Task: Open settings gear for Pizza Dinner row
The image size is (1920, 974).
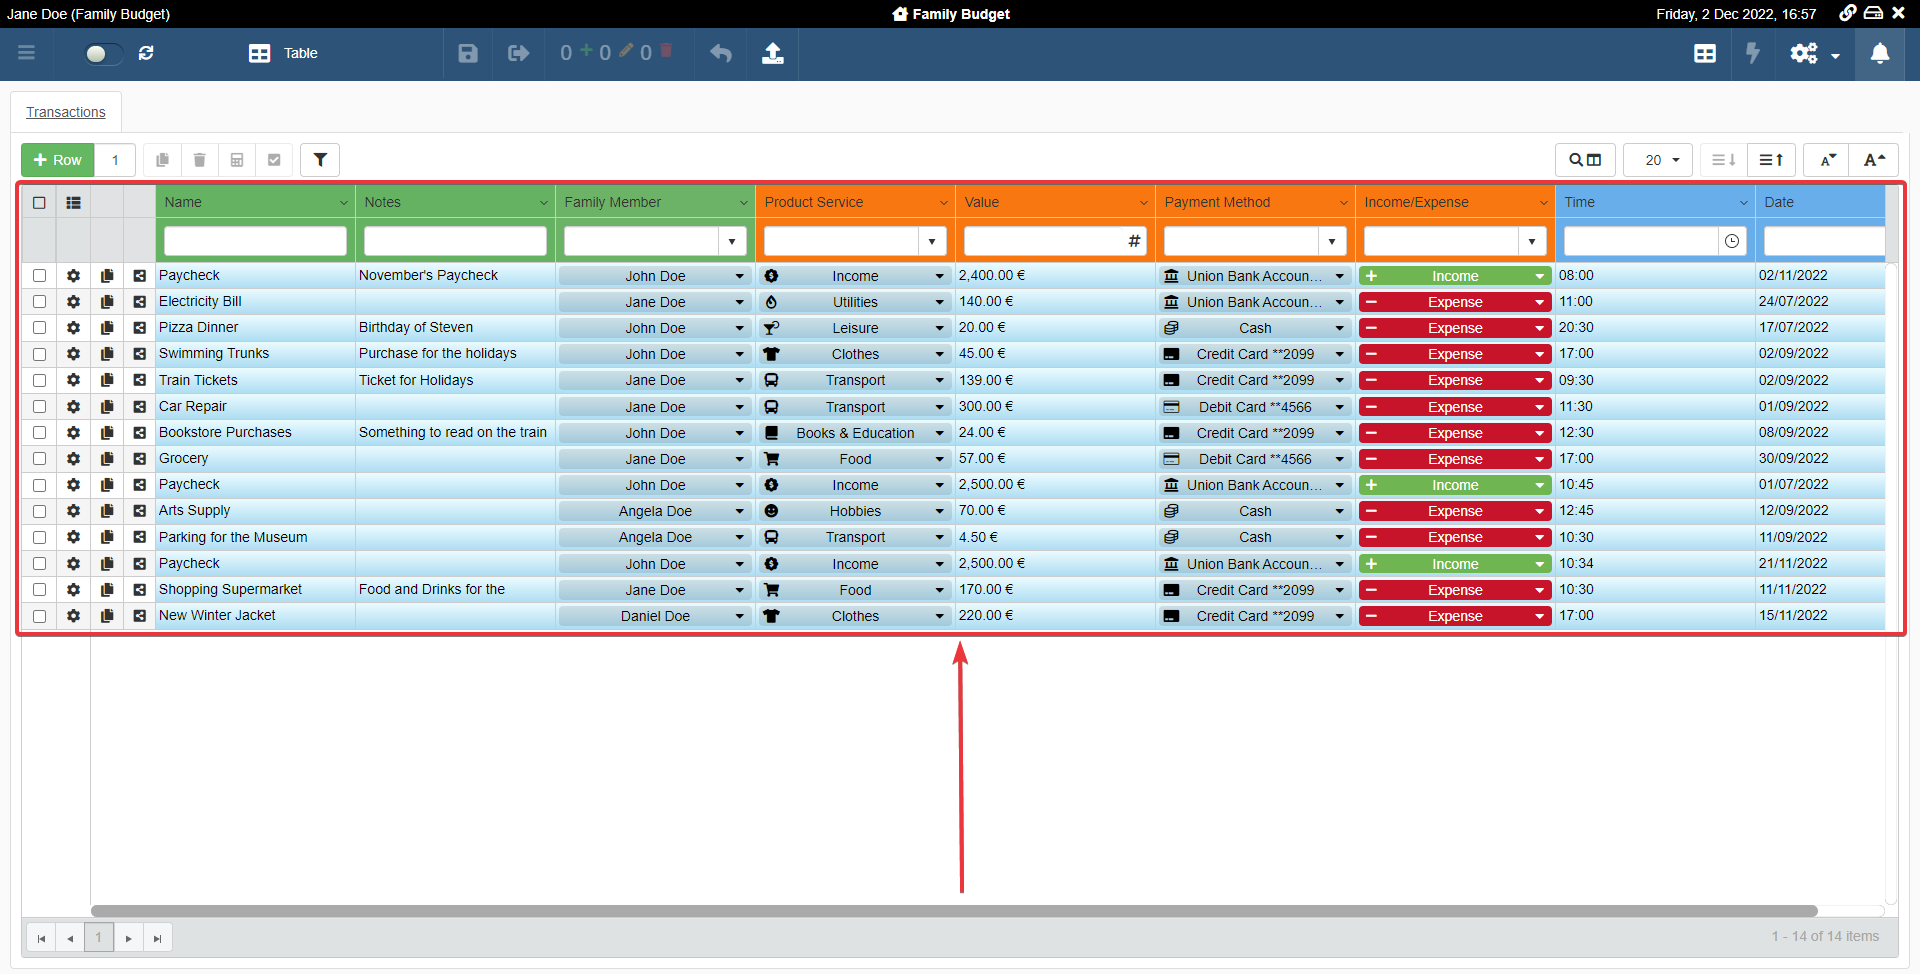Action: click(73, 328)
